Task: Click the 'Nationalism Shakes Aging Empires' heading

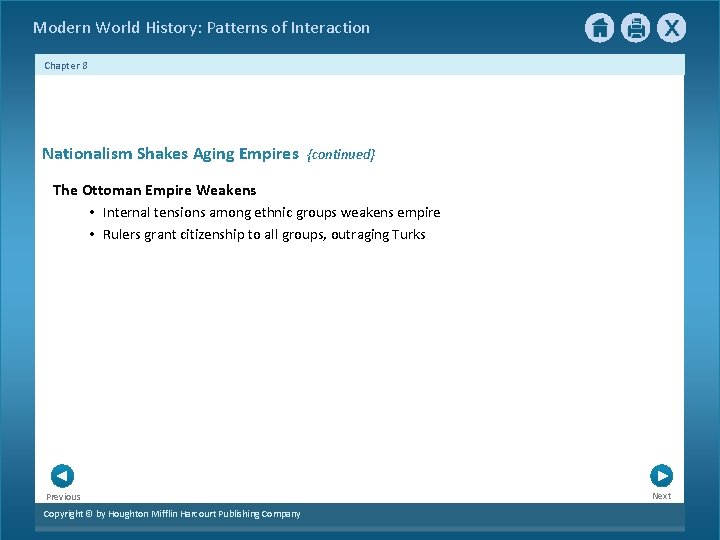Action: (x=170, y=153)
